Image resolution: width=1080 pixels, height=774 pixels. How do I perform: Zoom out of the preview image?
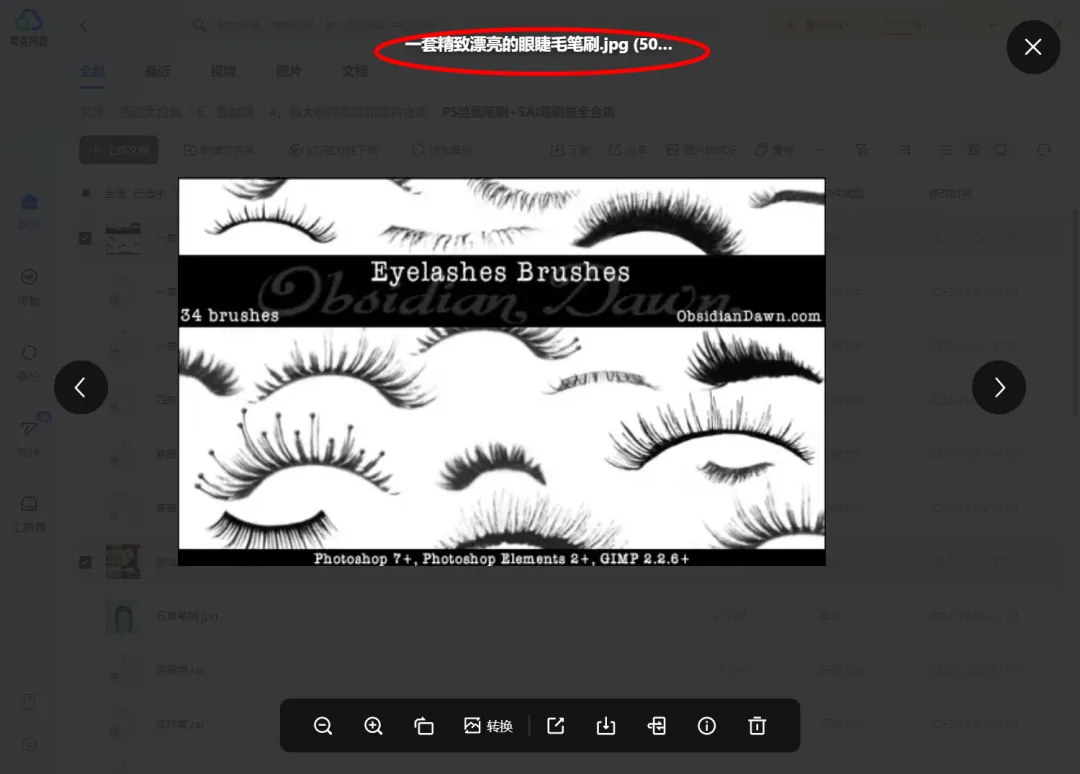click(323, 726)
